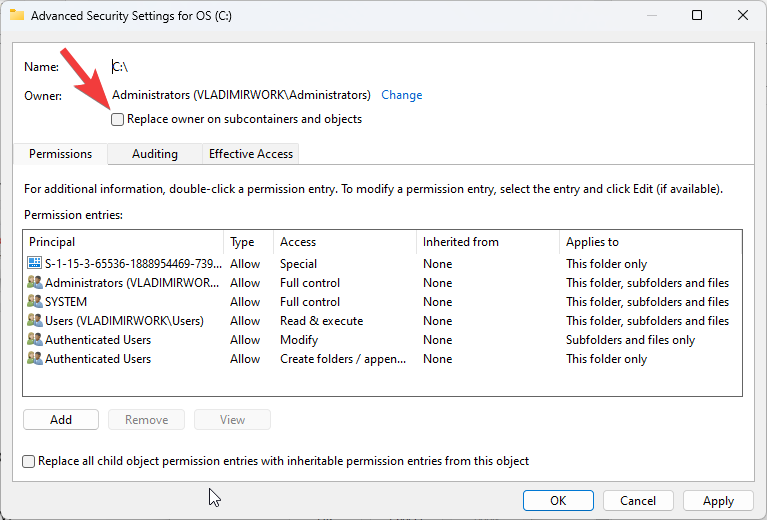Screen dimensions: 767x520
Task: Open the Effective Access tab
Action: pos(250,154)
